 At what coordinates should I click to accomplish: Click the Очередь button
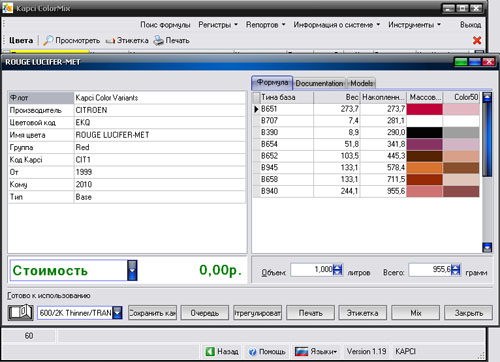(x=205, y=313)
